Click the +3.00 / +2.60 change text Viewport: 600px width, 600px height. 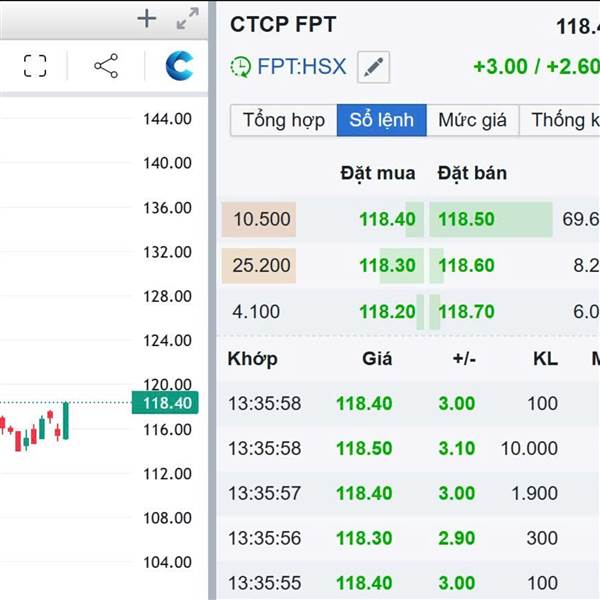(536, 67)
